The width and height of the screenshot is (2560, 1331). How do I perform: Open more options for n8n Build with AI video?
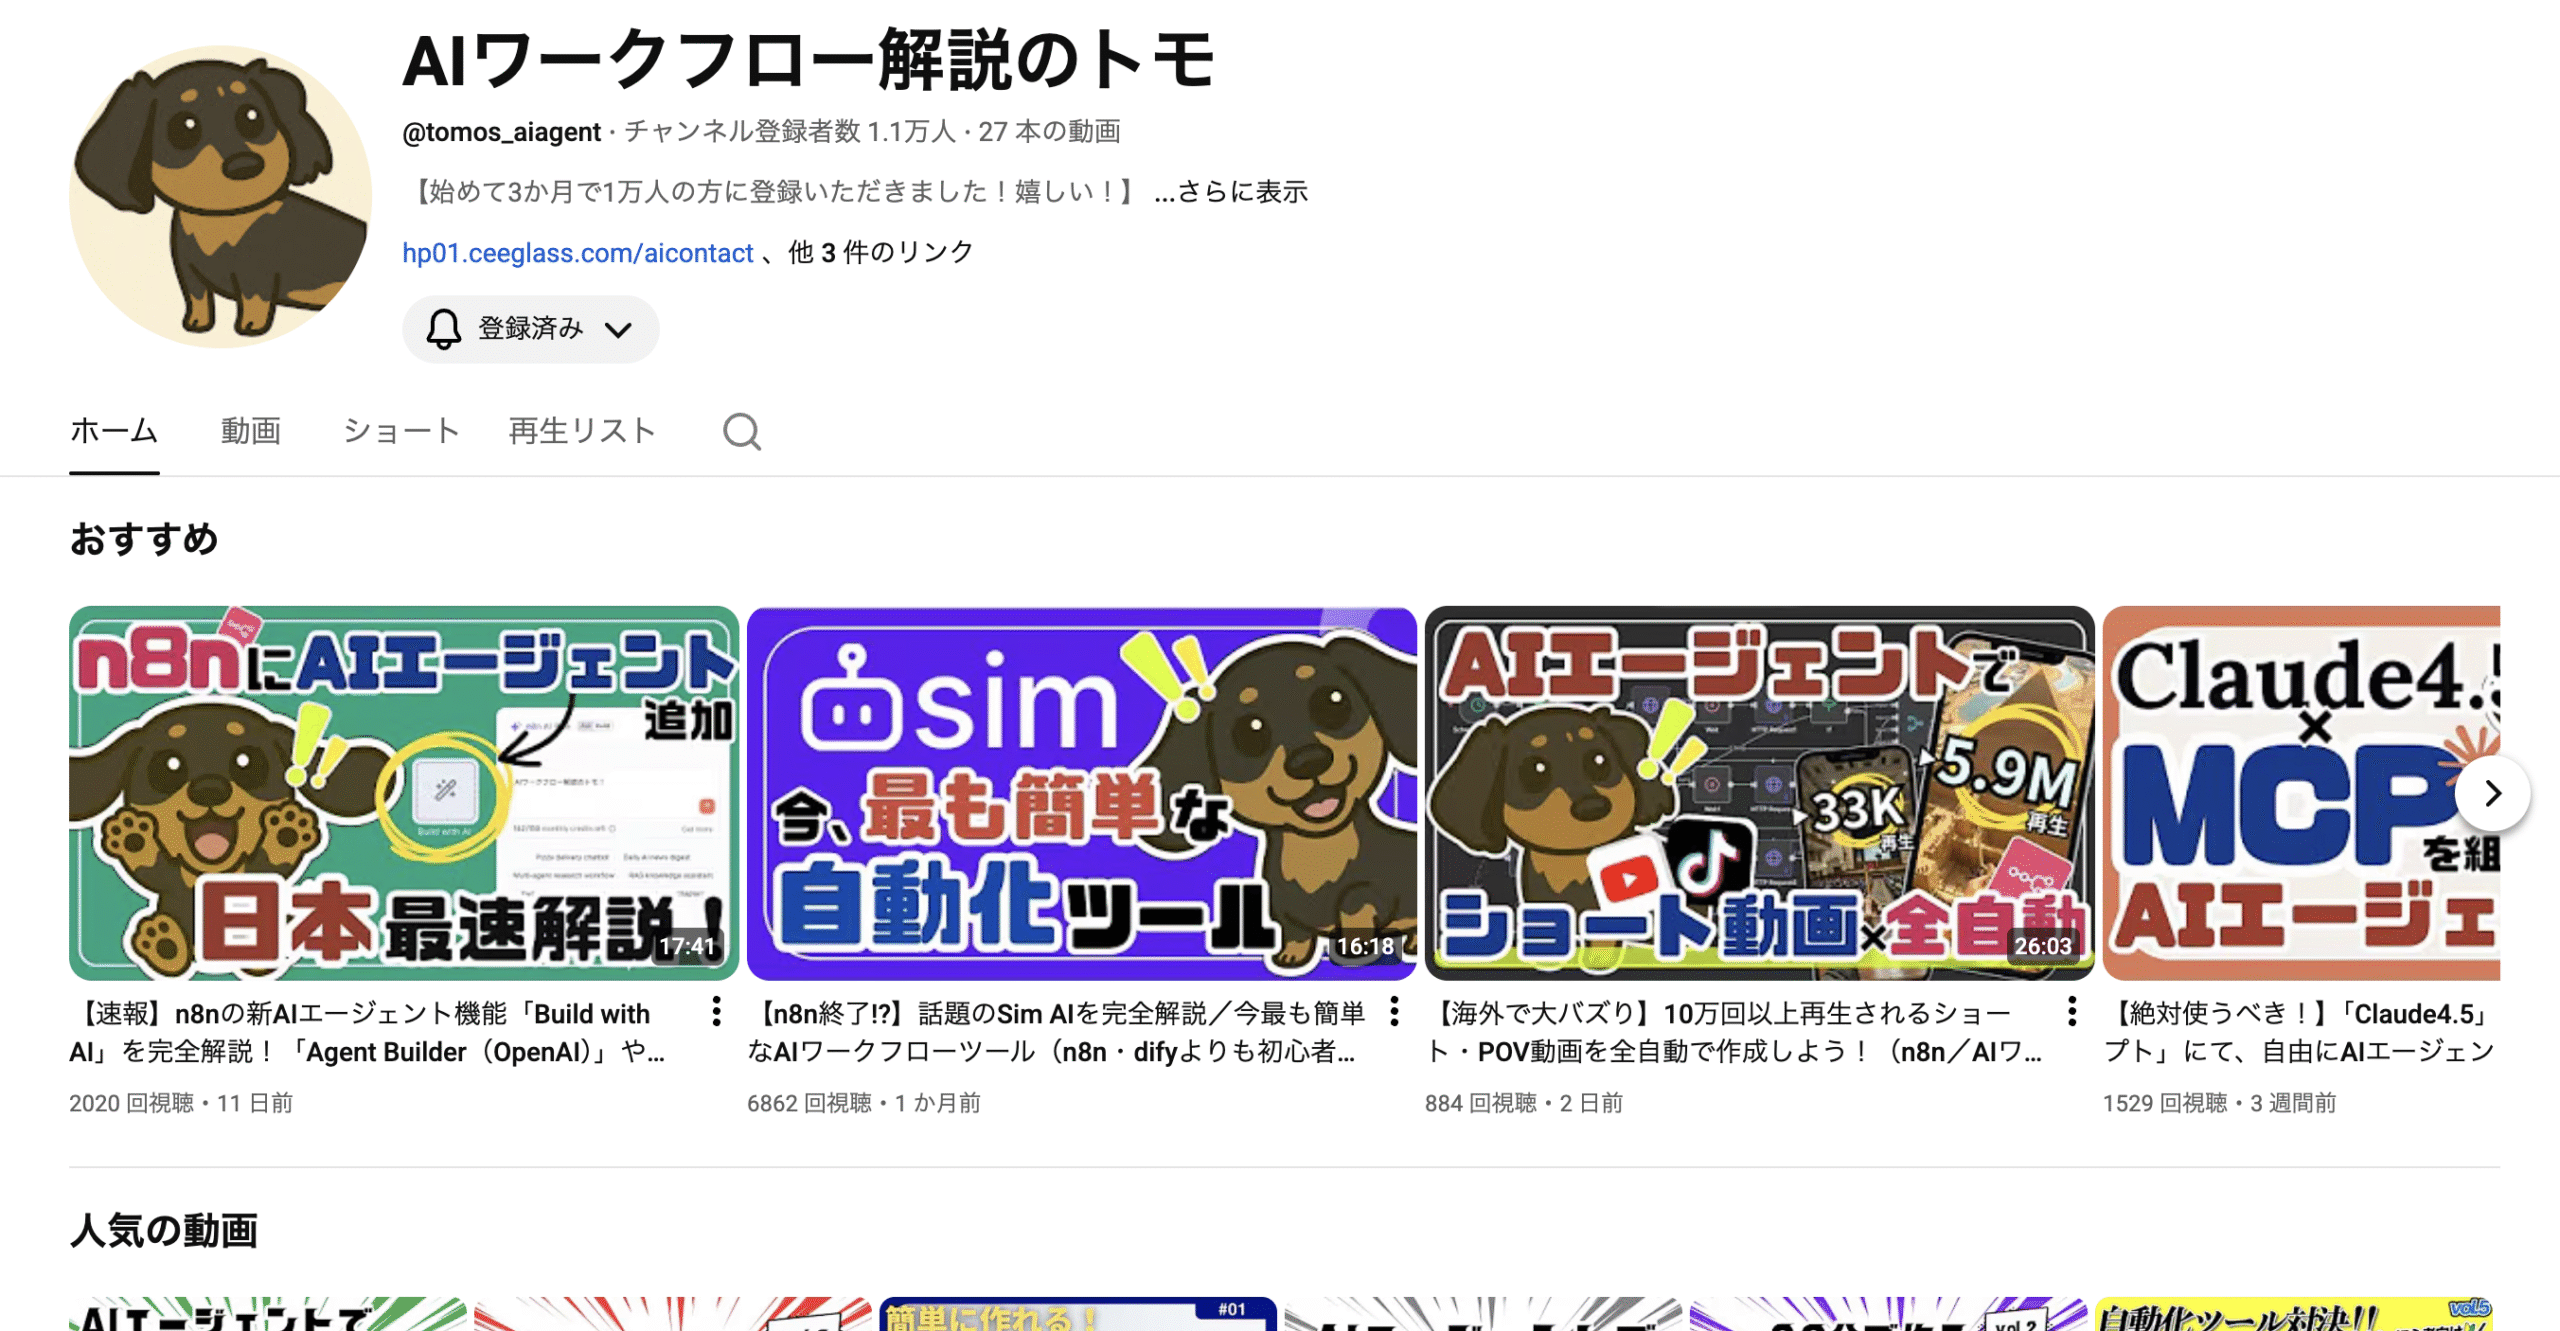tap(716, 1012)
